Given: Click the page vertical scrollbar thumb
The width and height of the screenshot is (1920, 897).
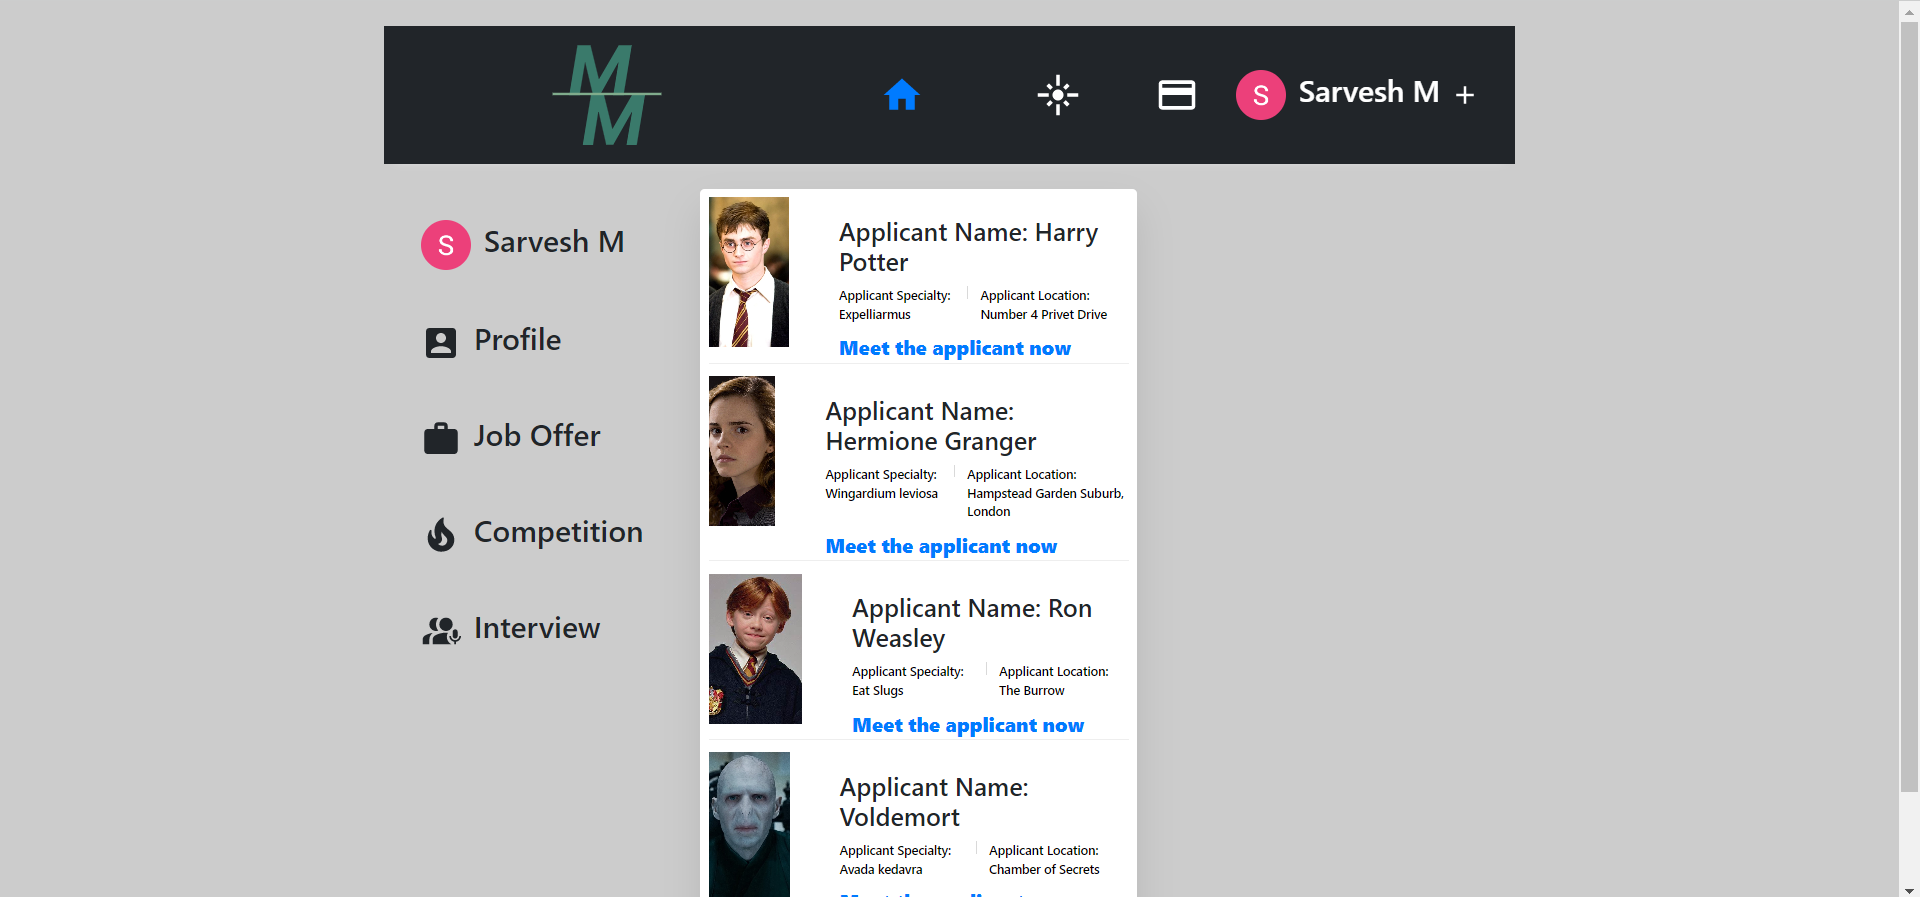Looking at the screenshot, I should pos(1909,406).
